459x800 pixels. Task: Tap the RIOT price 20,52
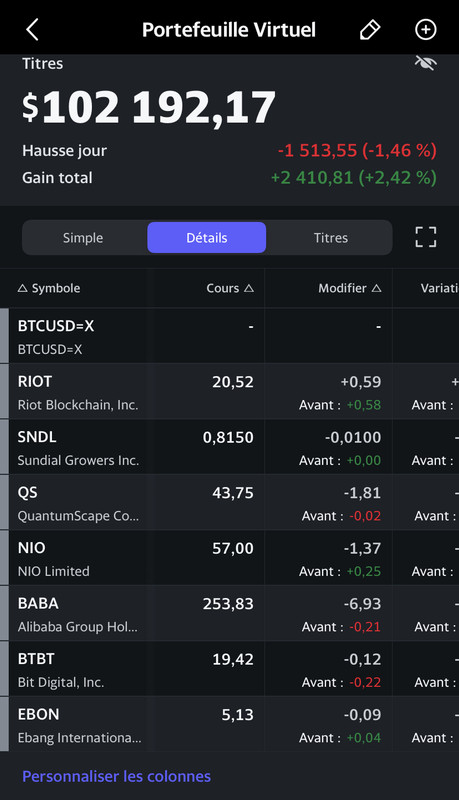click(233, 382)
